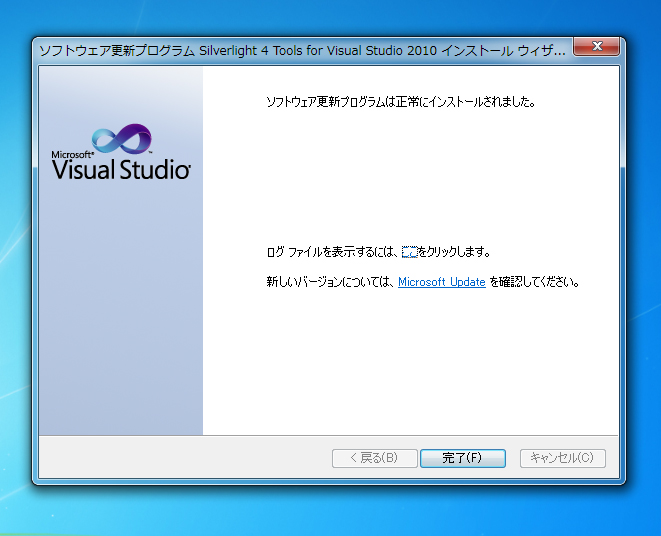Click the ソフトウェア更新プログラムは正常にインストールされました message

click(x=401, y=102)
